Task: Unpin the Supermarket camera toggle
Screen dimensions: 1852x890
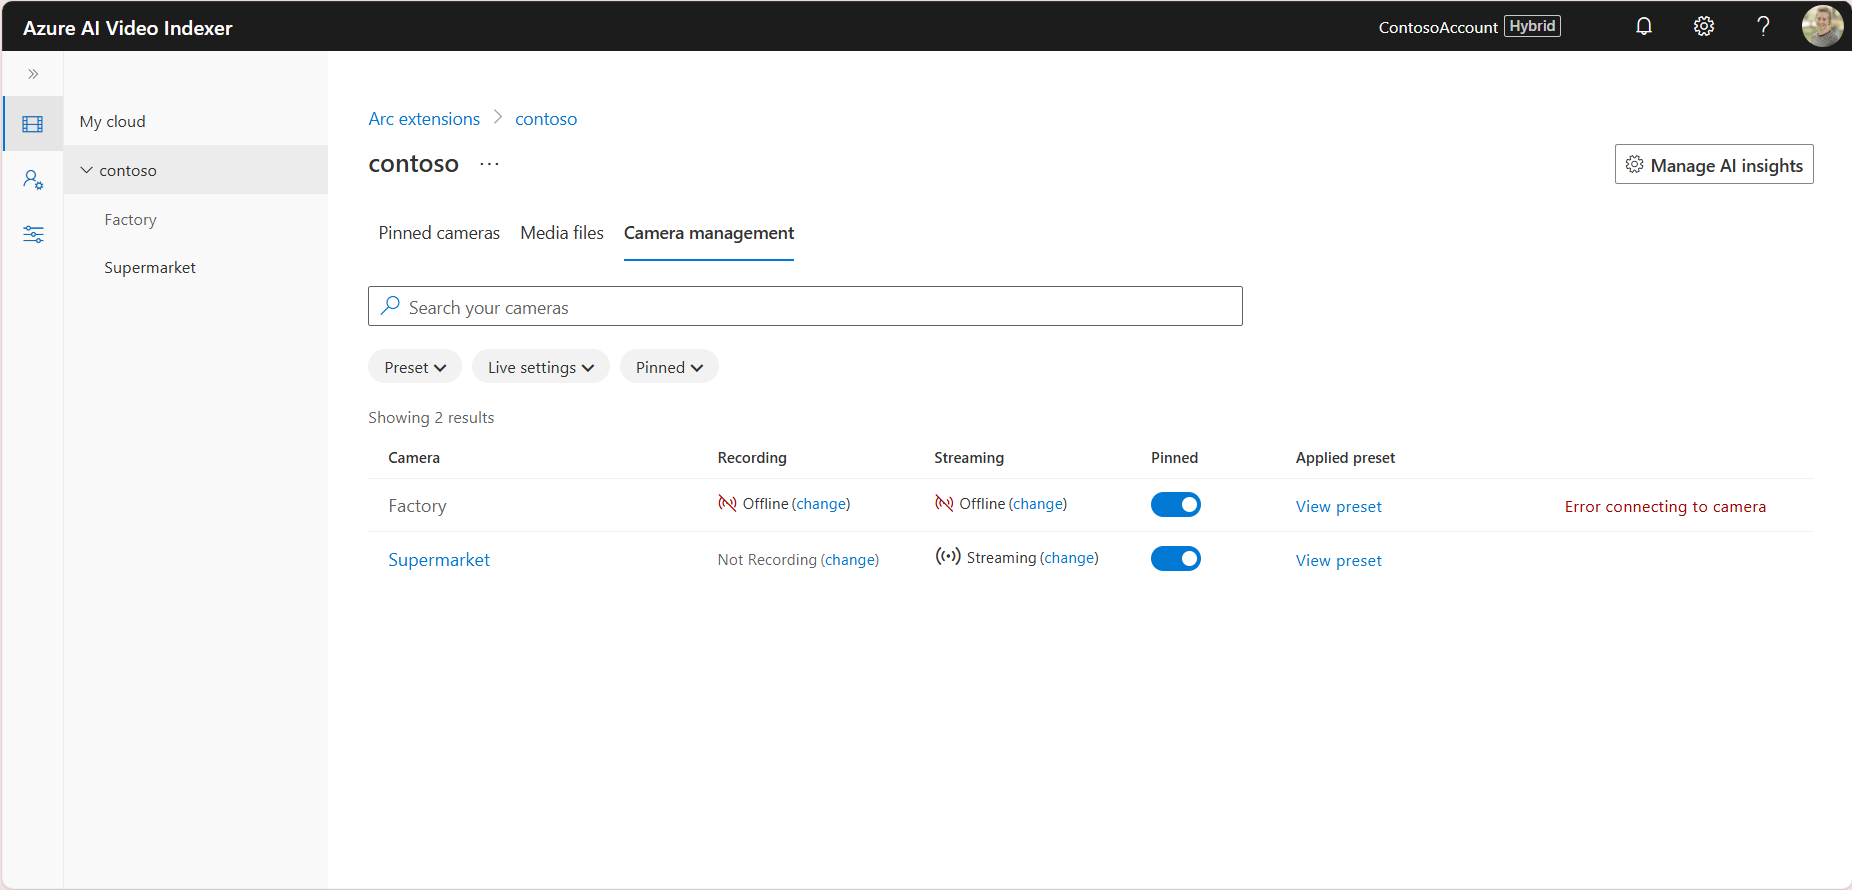Action: coord(1176,559)
